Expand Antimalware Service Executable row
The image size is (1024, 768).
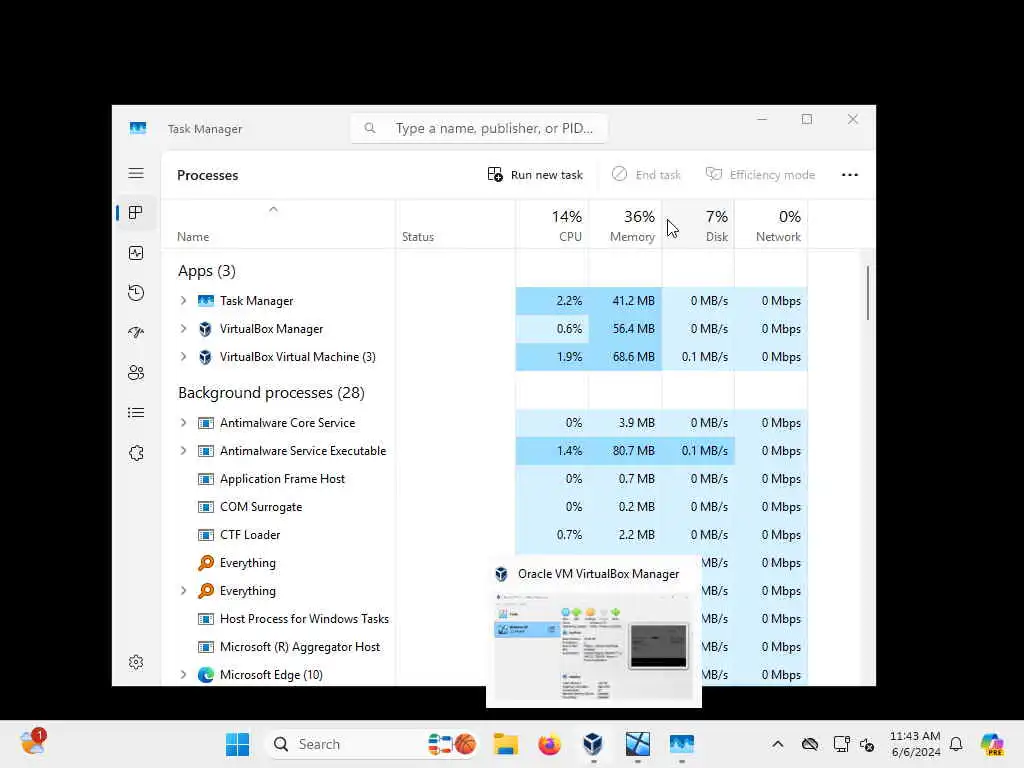pos(184,451)
